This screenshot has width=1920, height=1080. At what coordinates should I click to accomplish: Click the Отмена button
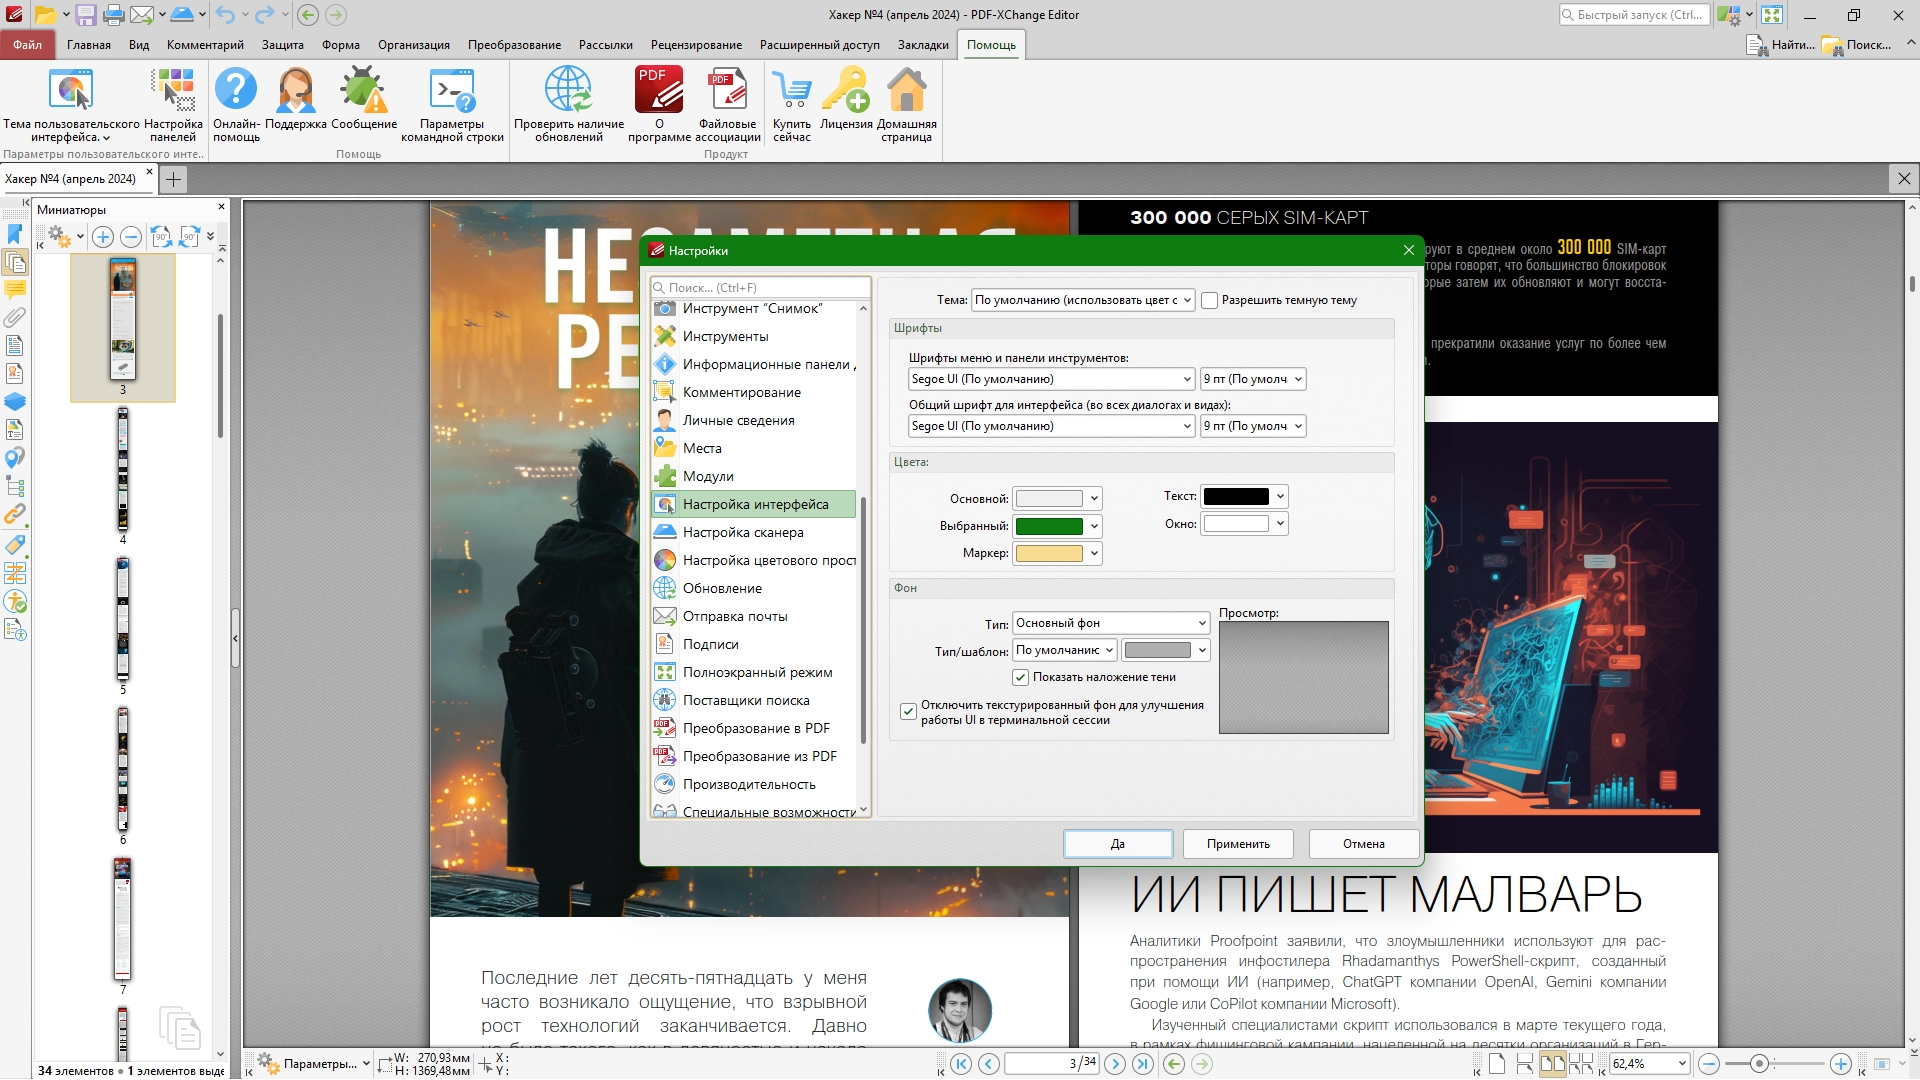click(1363, 844)
